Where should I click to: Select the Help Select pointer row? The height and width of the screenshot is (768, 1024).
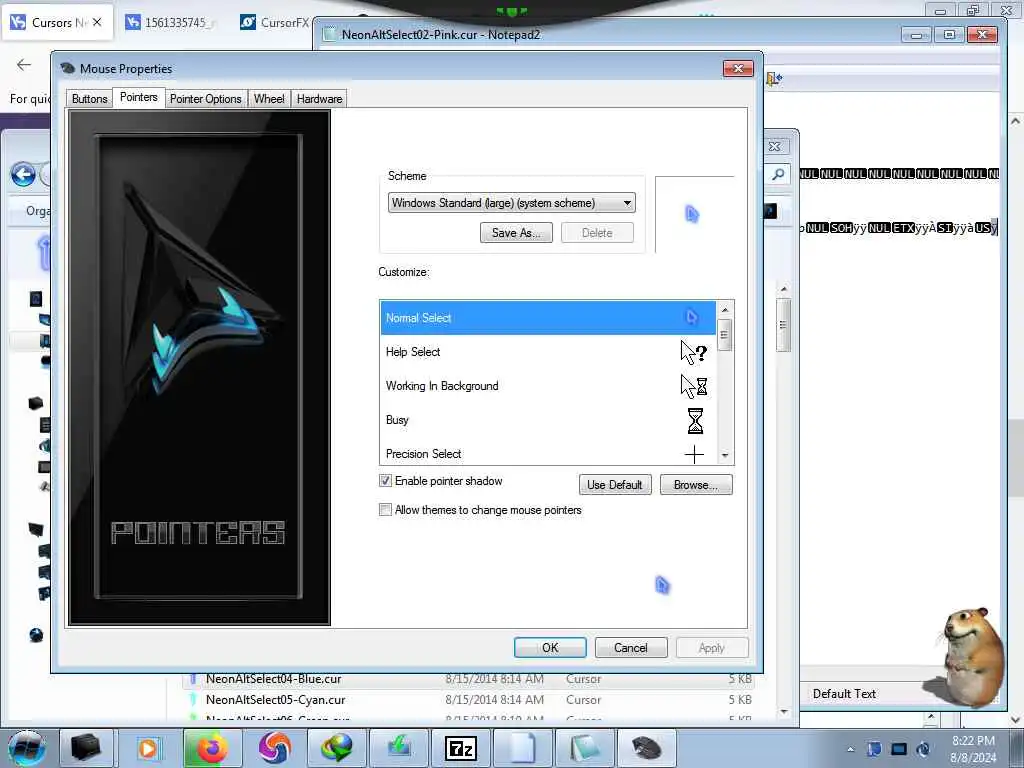547,352
